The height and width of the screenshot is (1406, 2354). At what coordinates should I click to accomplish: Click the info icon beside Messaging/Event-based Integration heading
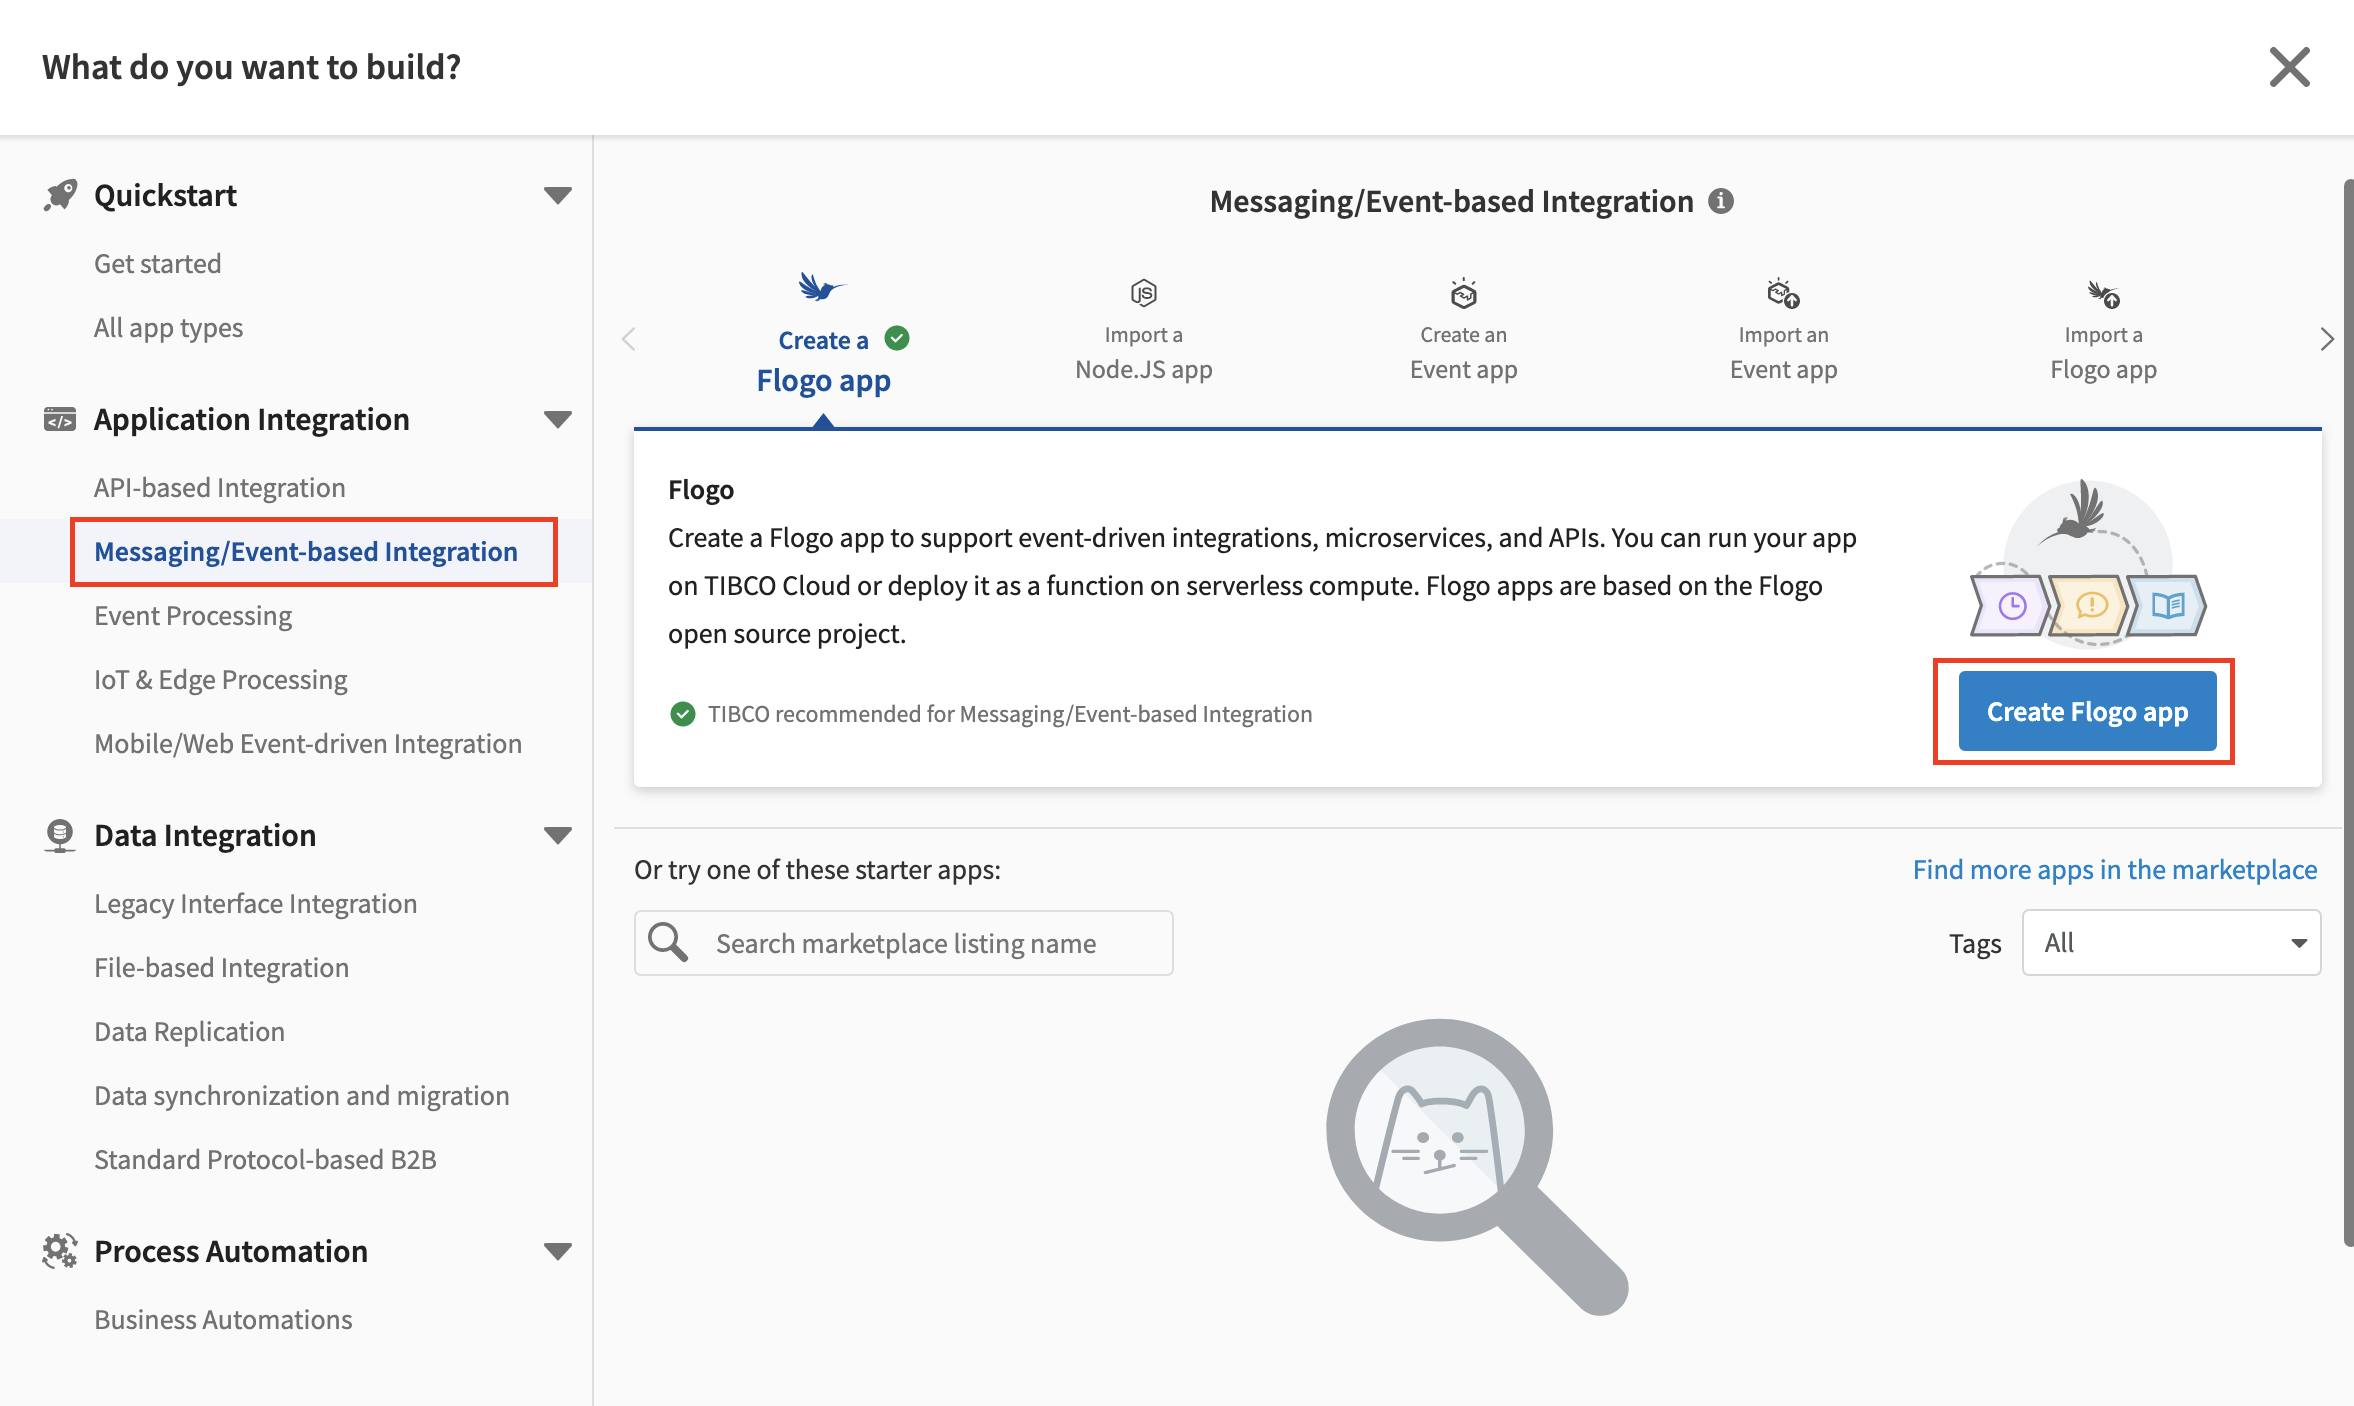pos(1720,201)
